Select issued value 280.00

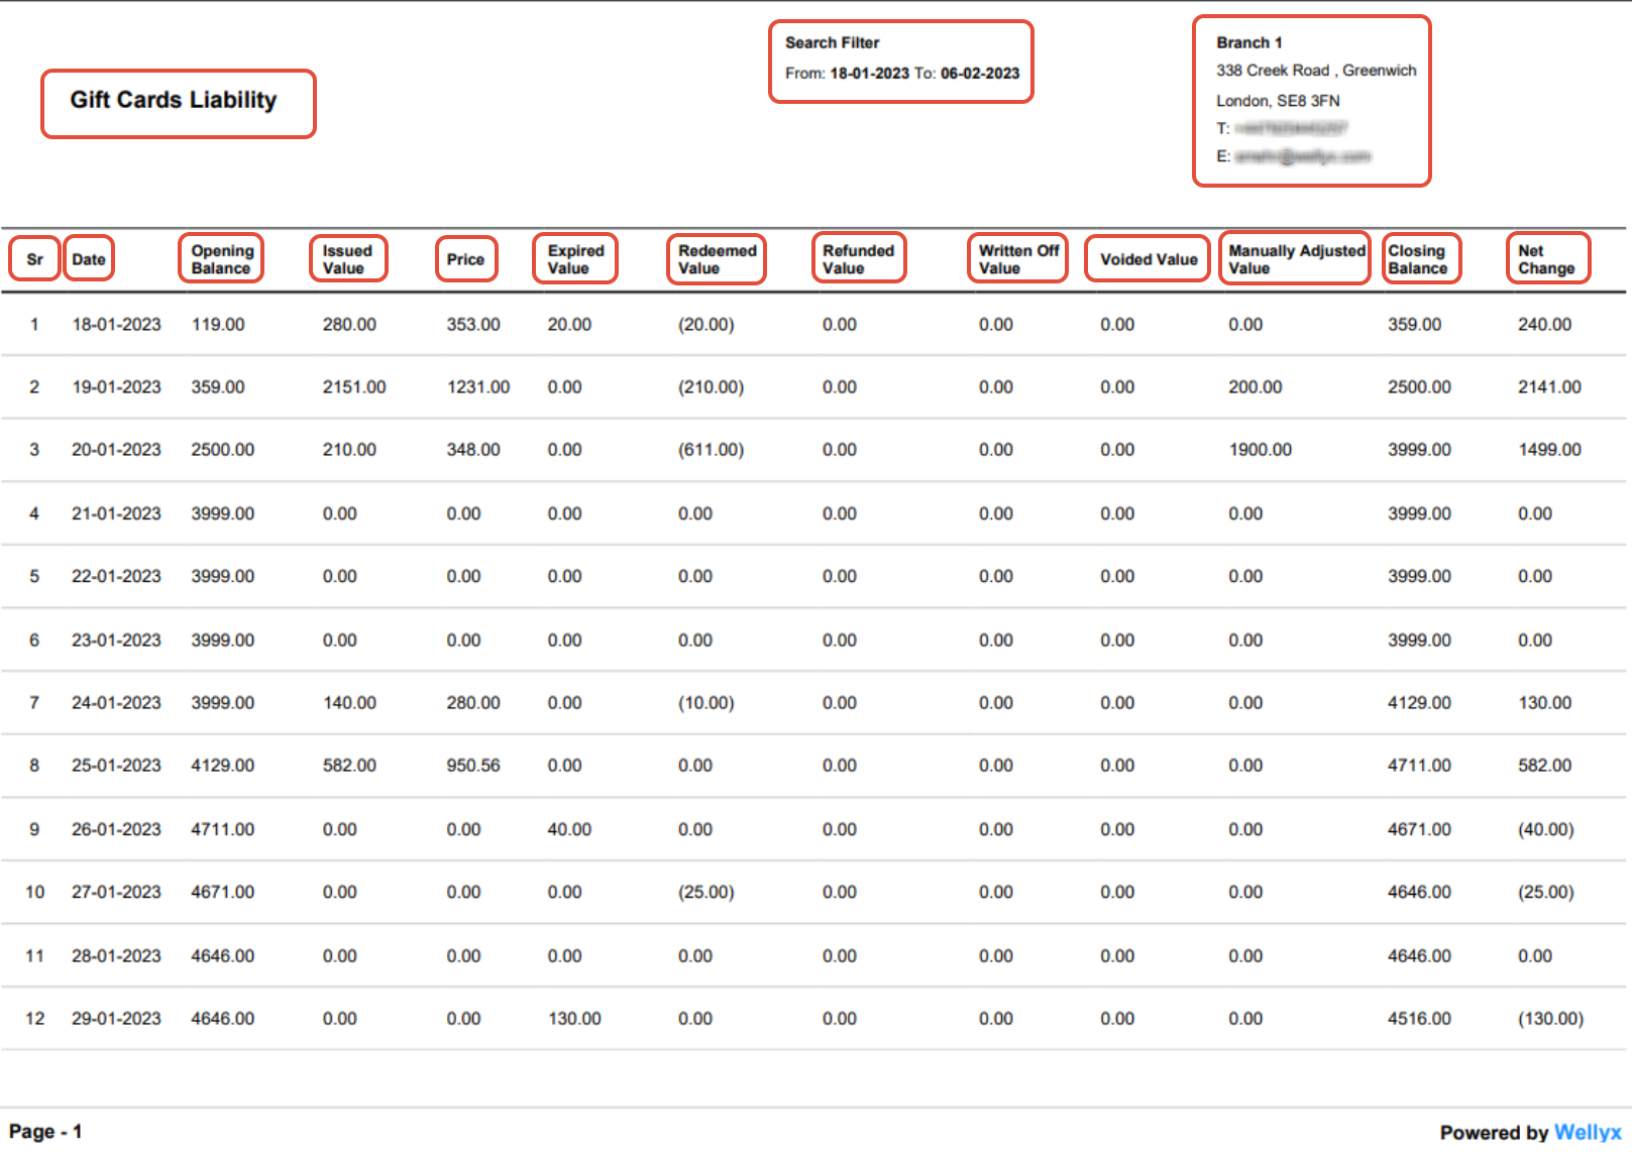(349, 325)
